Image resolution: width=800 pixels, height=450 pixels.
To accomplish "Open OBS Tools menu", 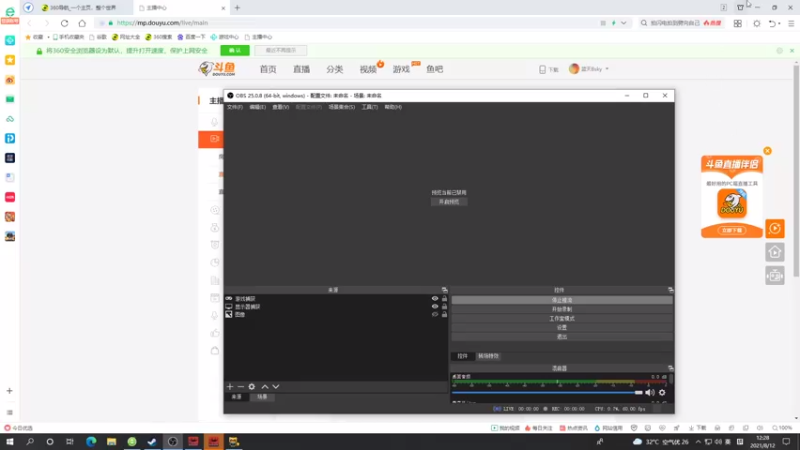I will click(x=369, y=107).
